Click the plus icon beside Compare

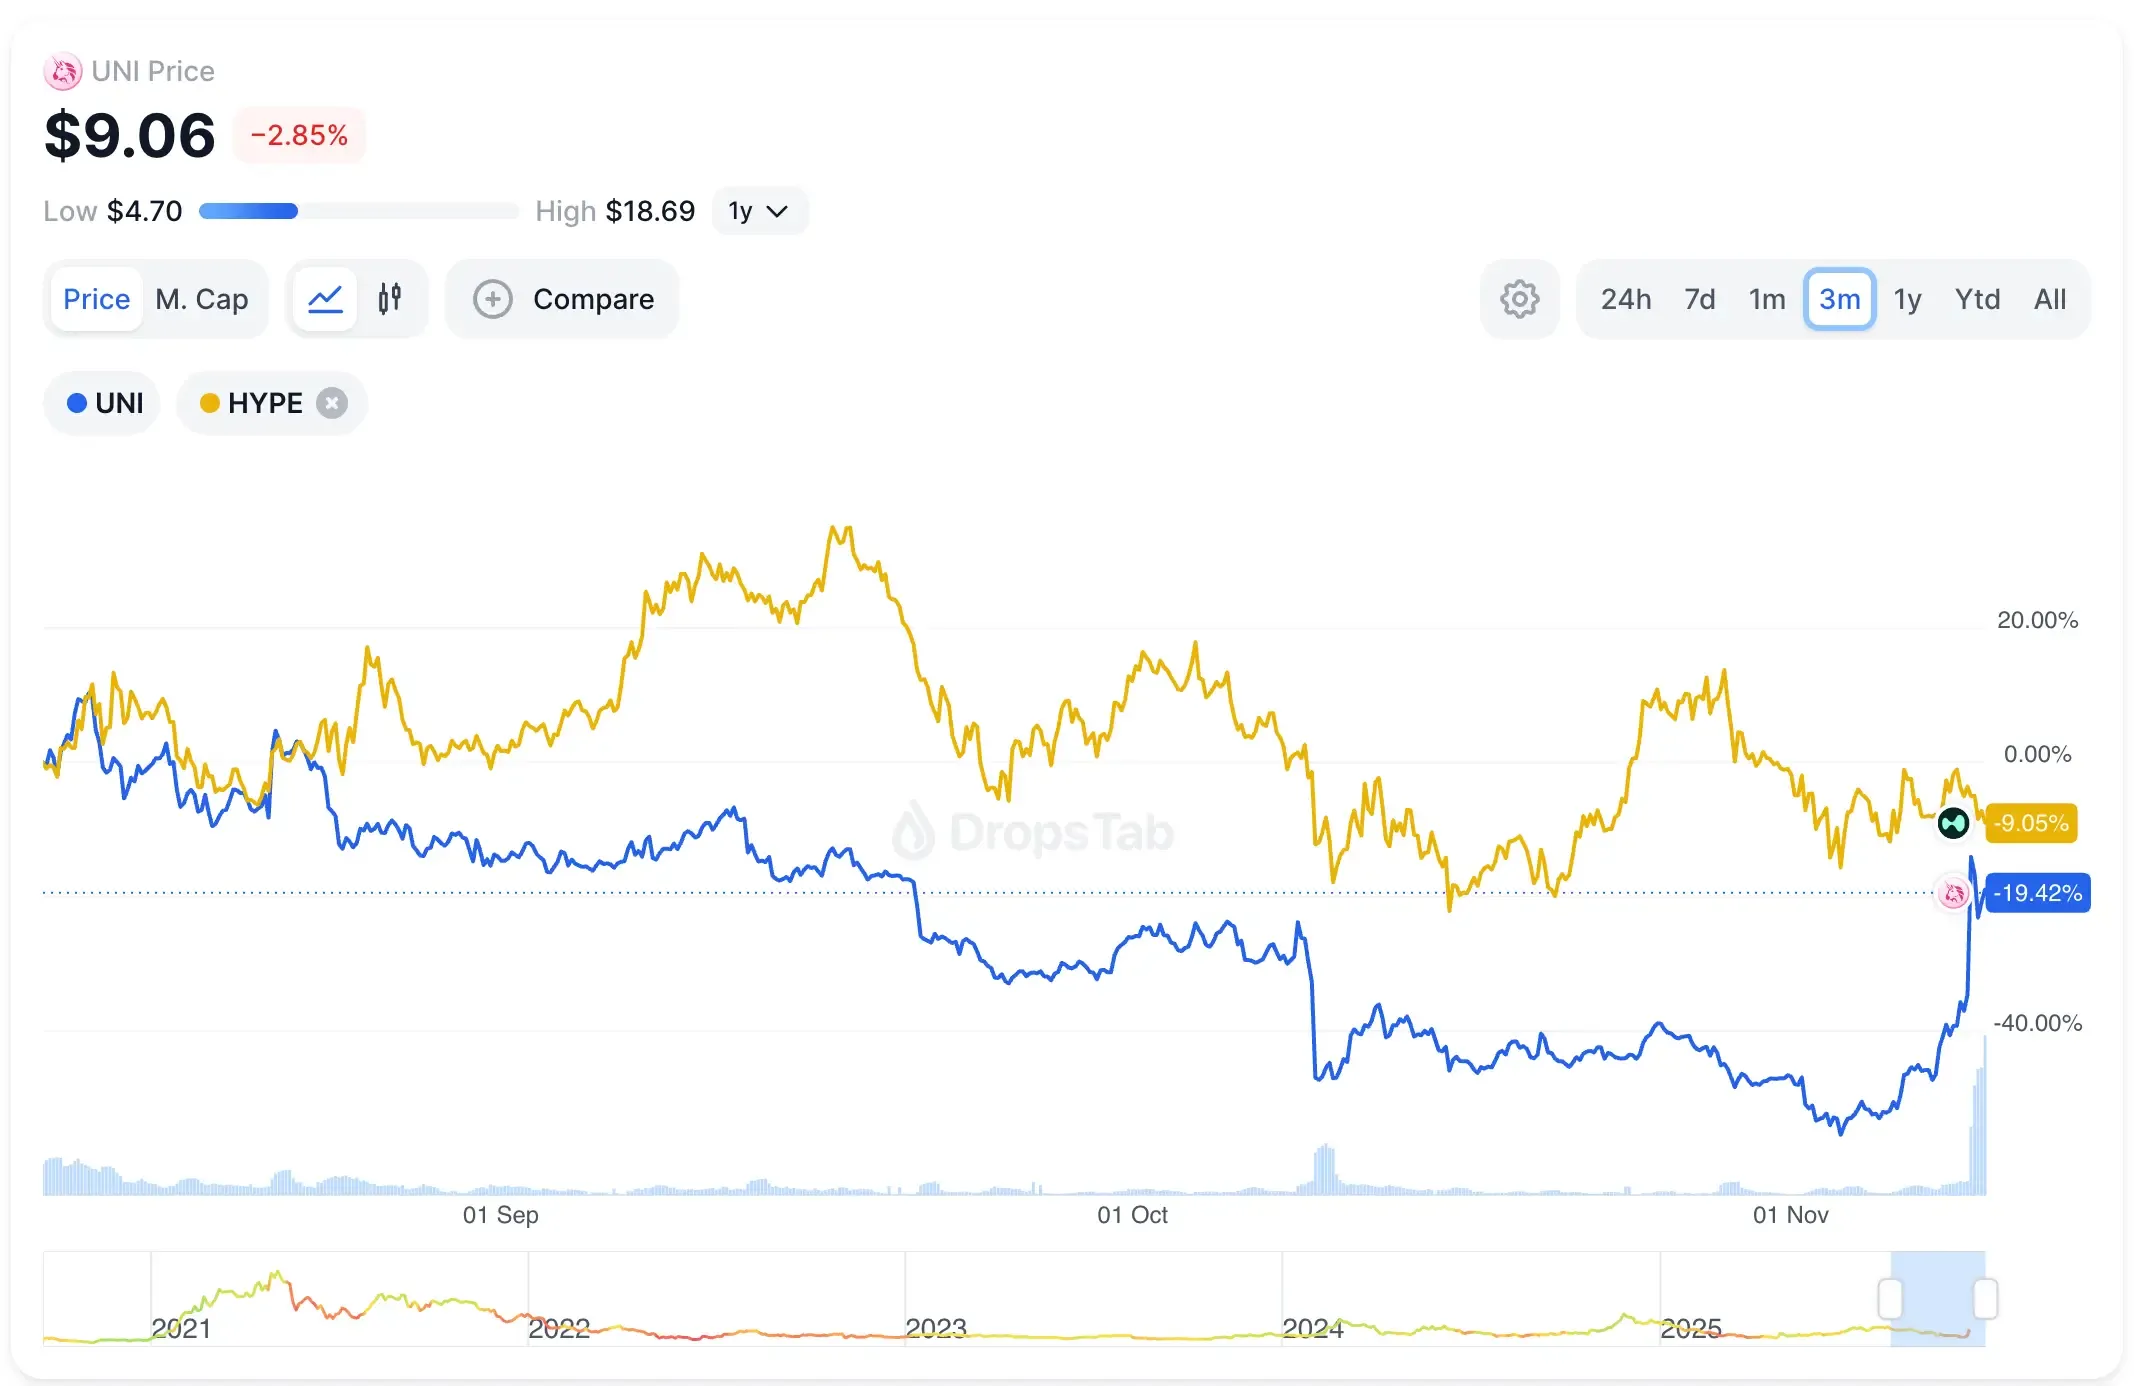pos(492,298)
